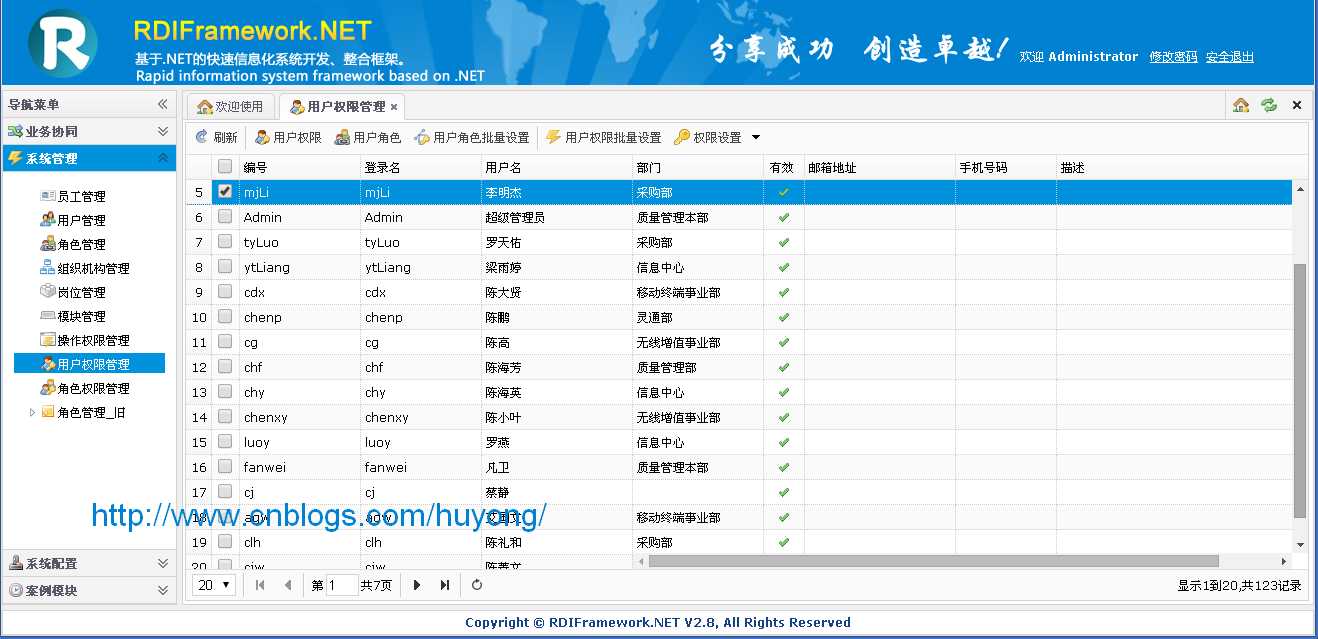
Task: Open 用户角色 user role toolbar item
Action: 368,137
